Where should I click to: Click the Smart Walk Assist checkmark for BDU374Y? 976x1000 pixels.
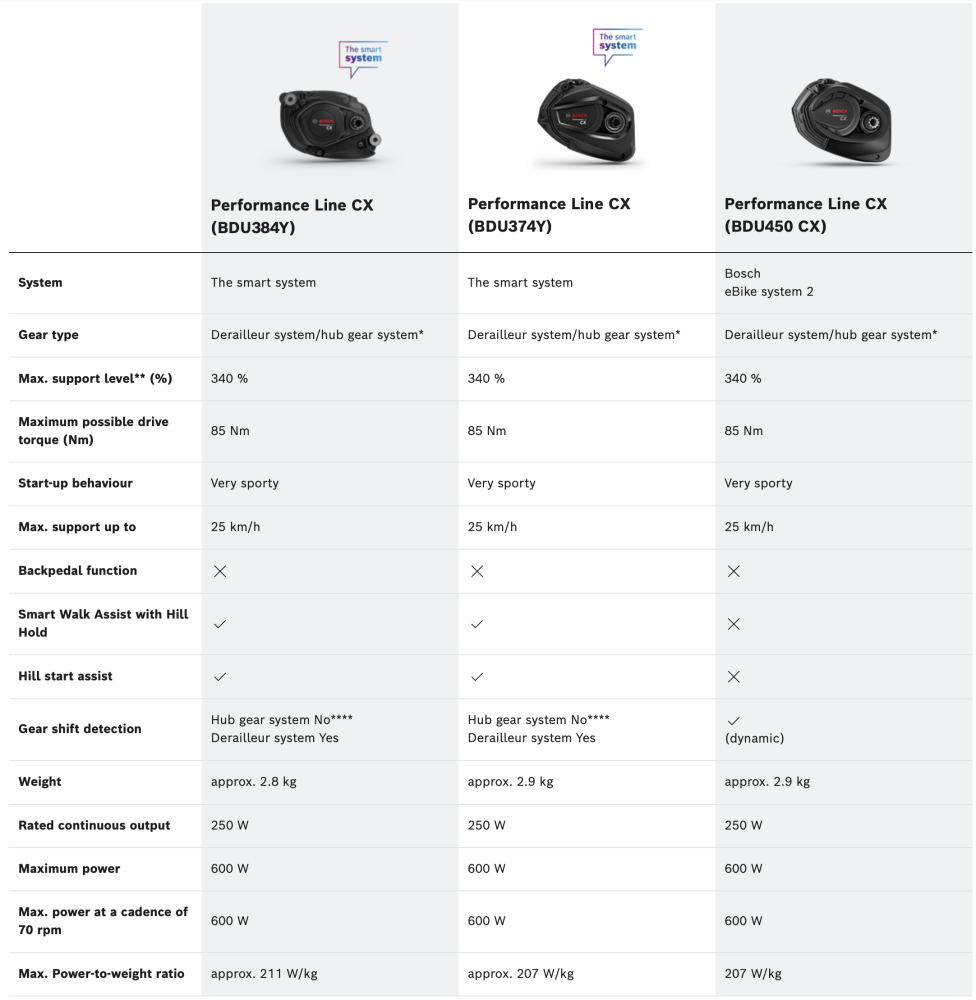(477, 624)
